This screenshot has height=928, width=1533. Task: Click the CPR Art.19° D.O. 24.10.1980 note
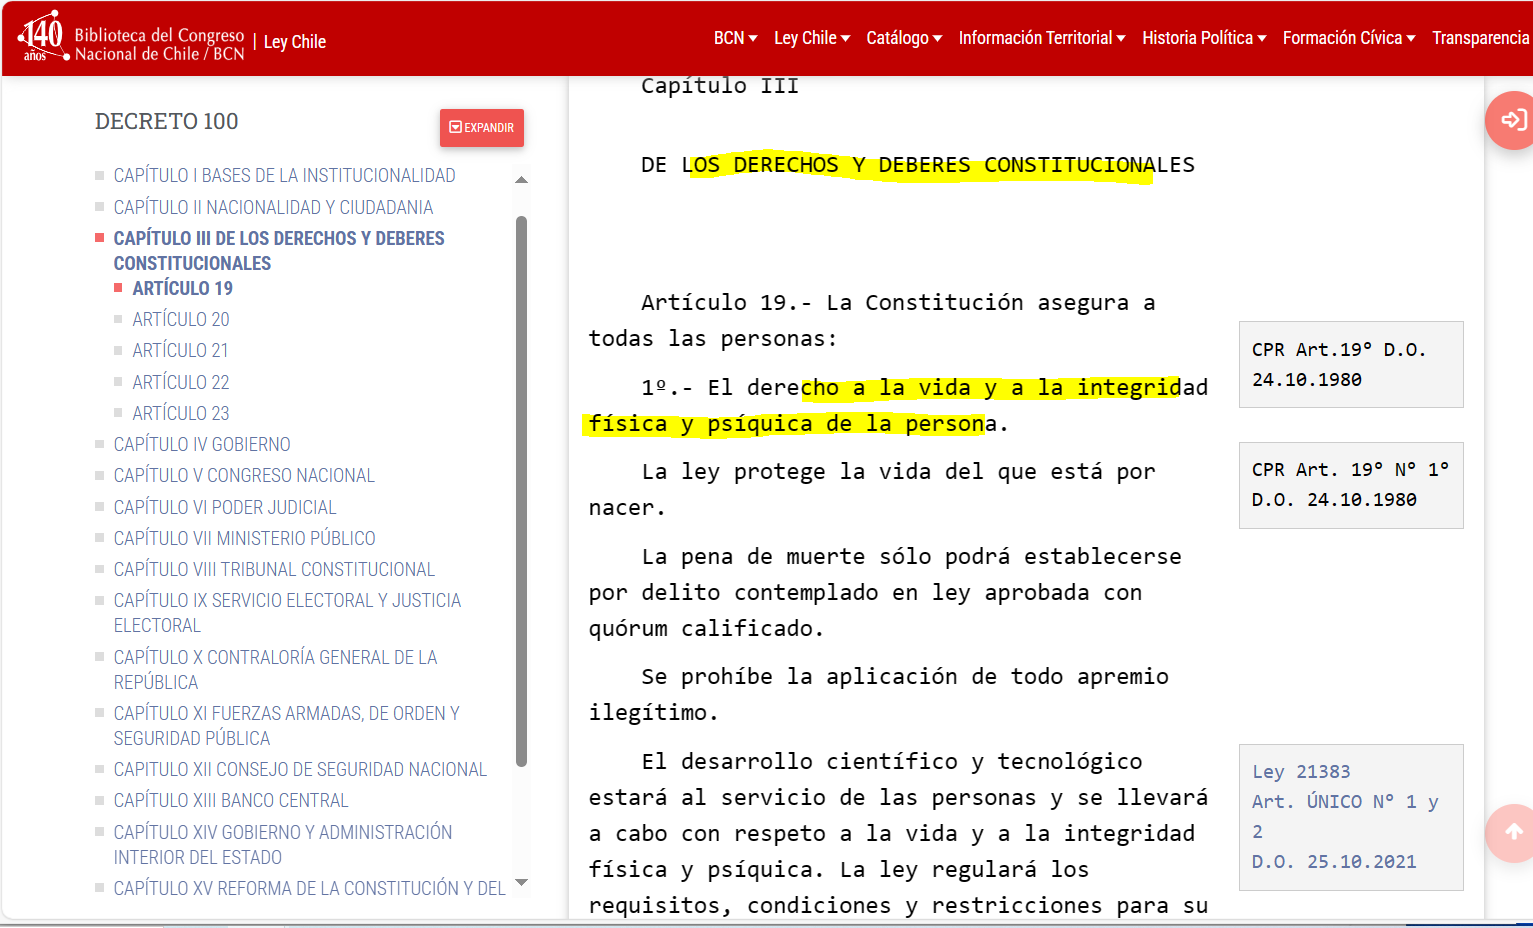coord(1351,364)
